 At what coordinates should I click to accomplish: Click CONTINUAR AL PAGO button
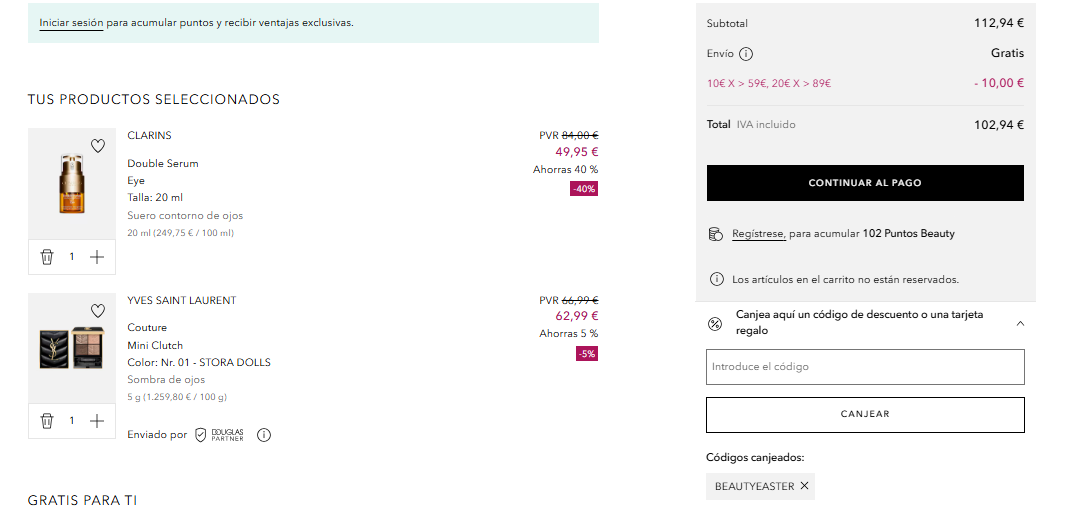click(x=865, y=183)
